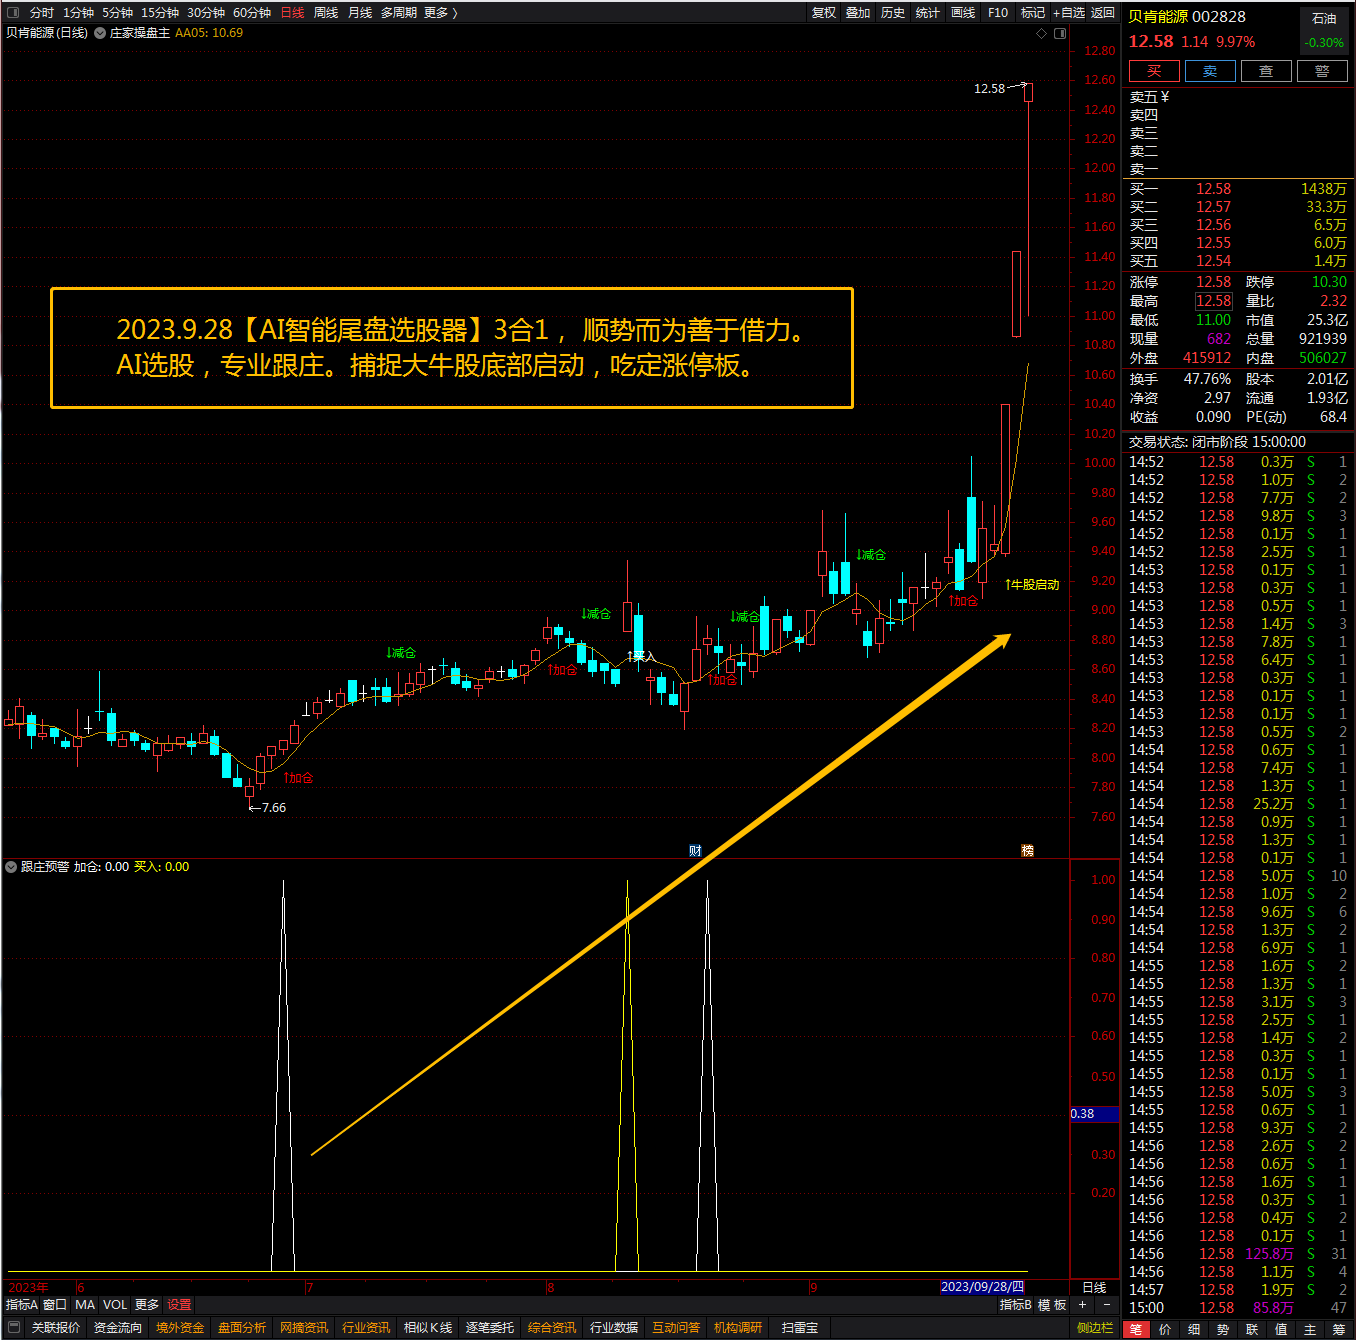
Task: Select the 5分钟 period tab
Action: (117, 13)
